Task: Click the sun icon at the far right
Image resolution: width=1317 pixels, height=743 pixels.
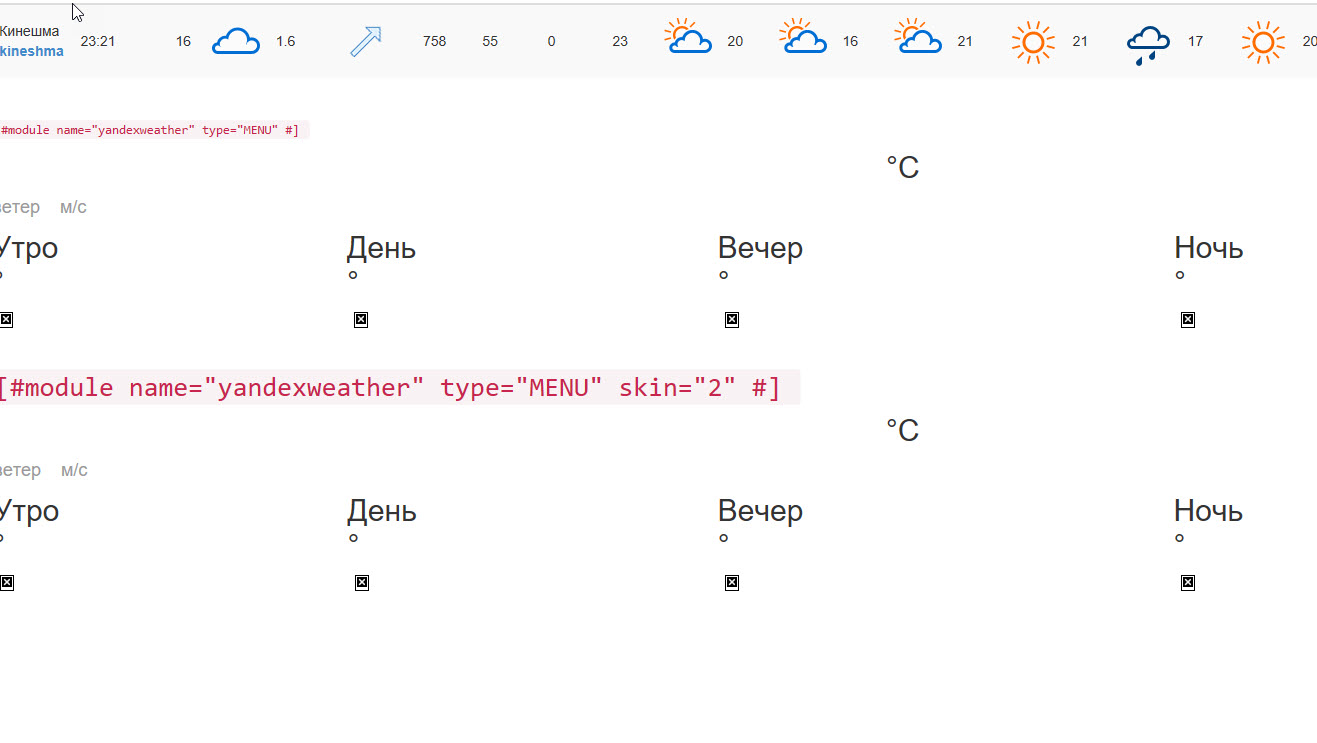Action: pos(1263,43)
